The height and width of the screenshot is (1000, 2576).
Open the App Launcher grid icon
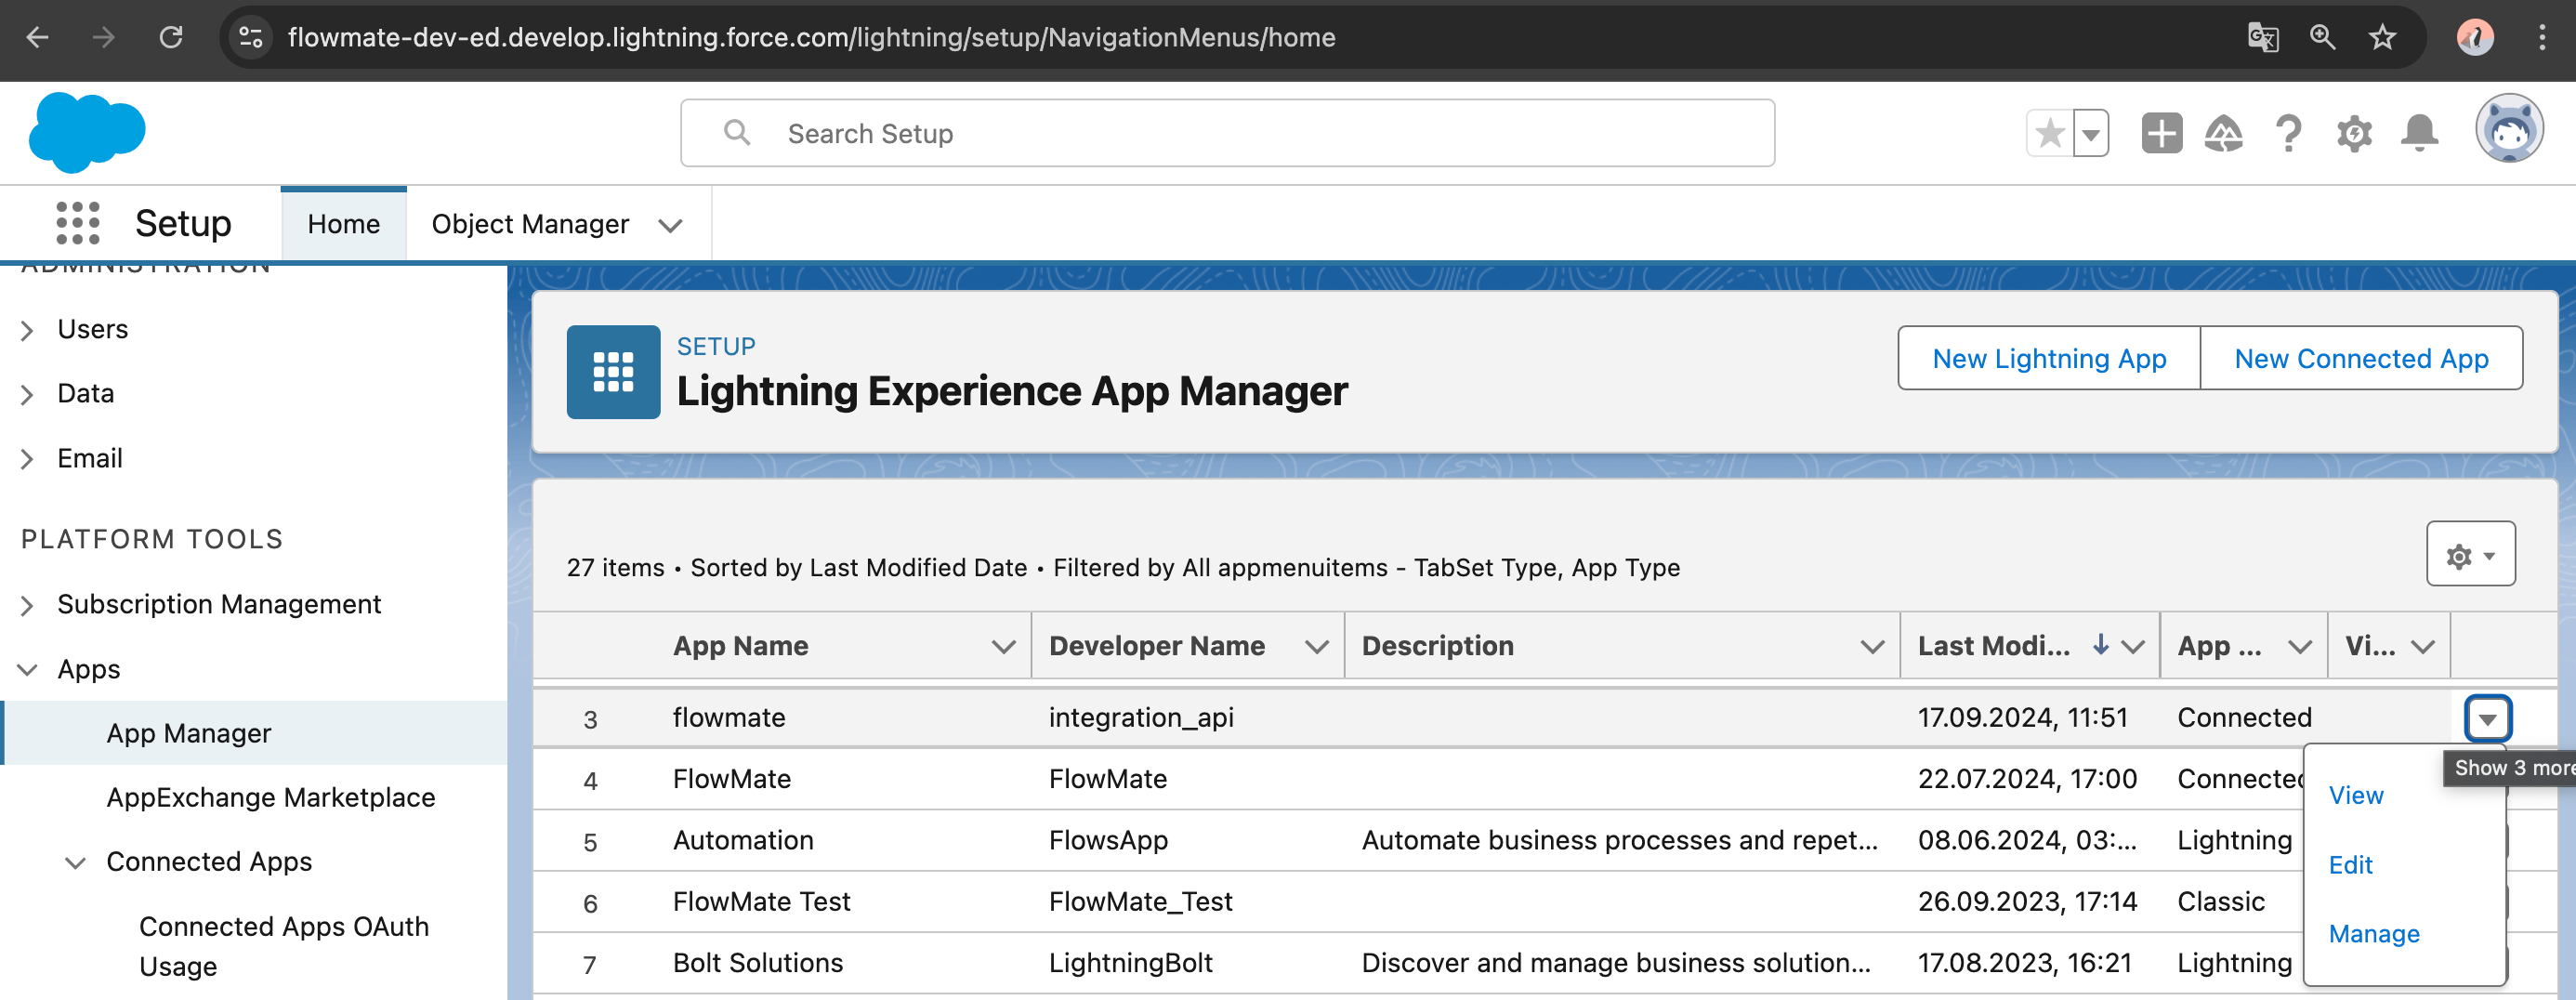coord(78,223)
